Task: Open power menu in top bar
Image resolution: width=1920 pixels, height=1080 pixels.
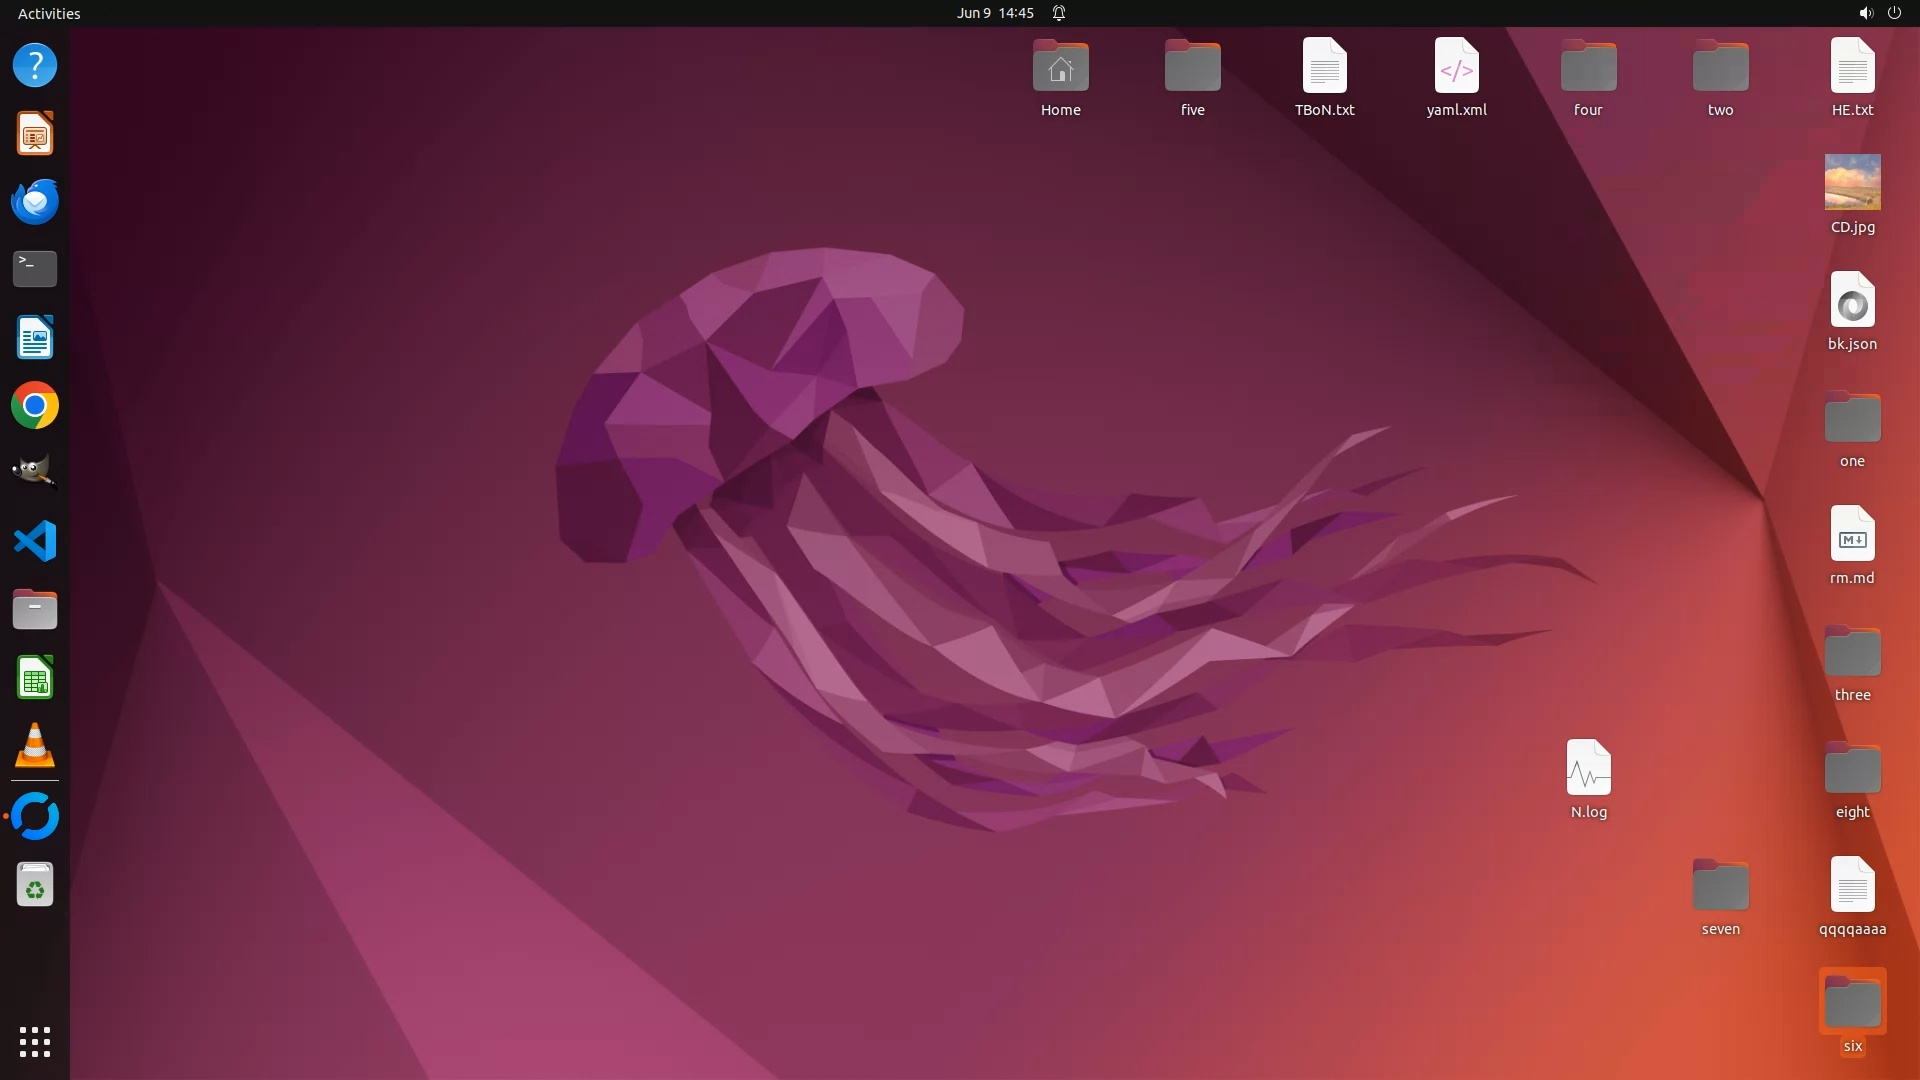Action: 1894,13
